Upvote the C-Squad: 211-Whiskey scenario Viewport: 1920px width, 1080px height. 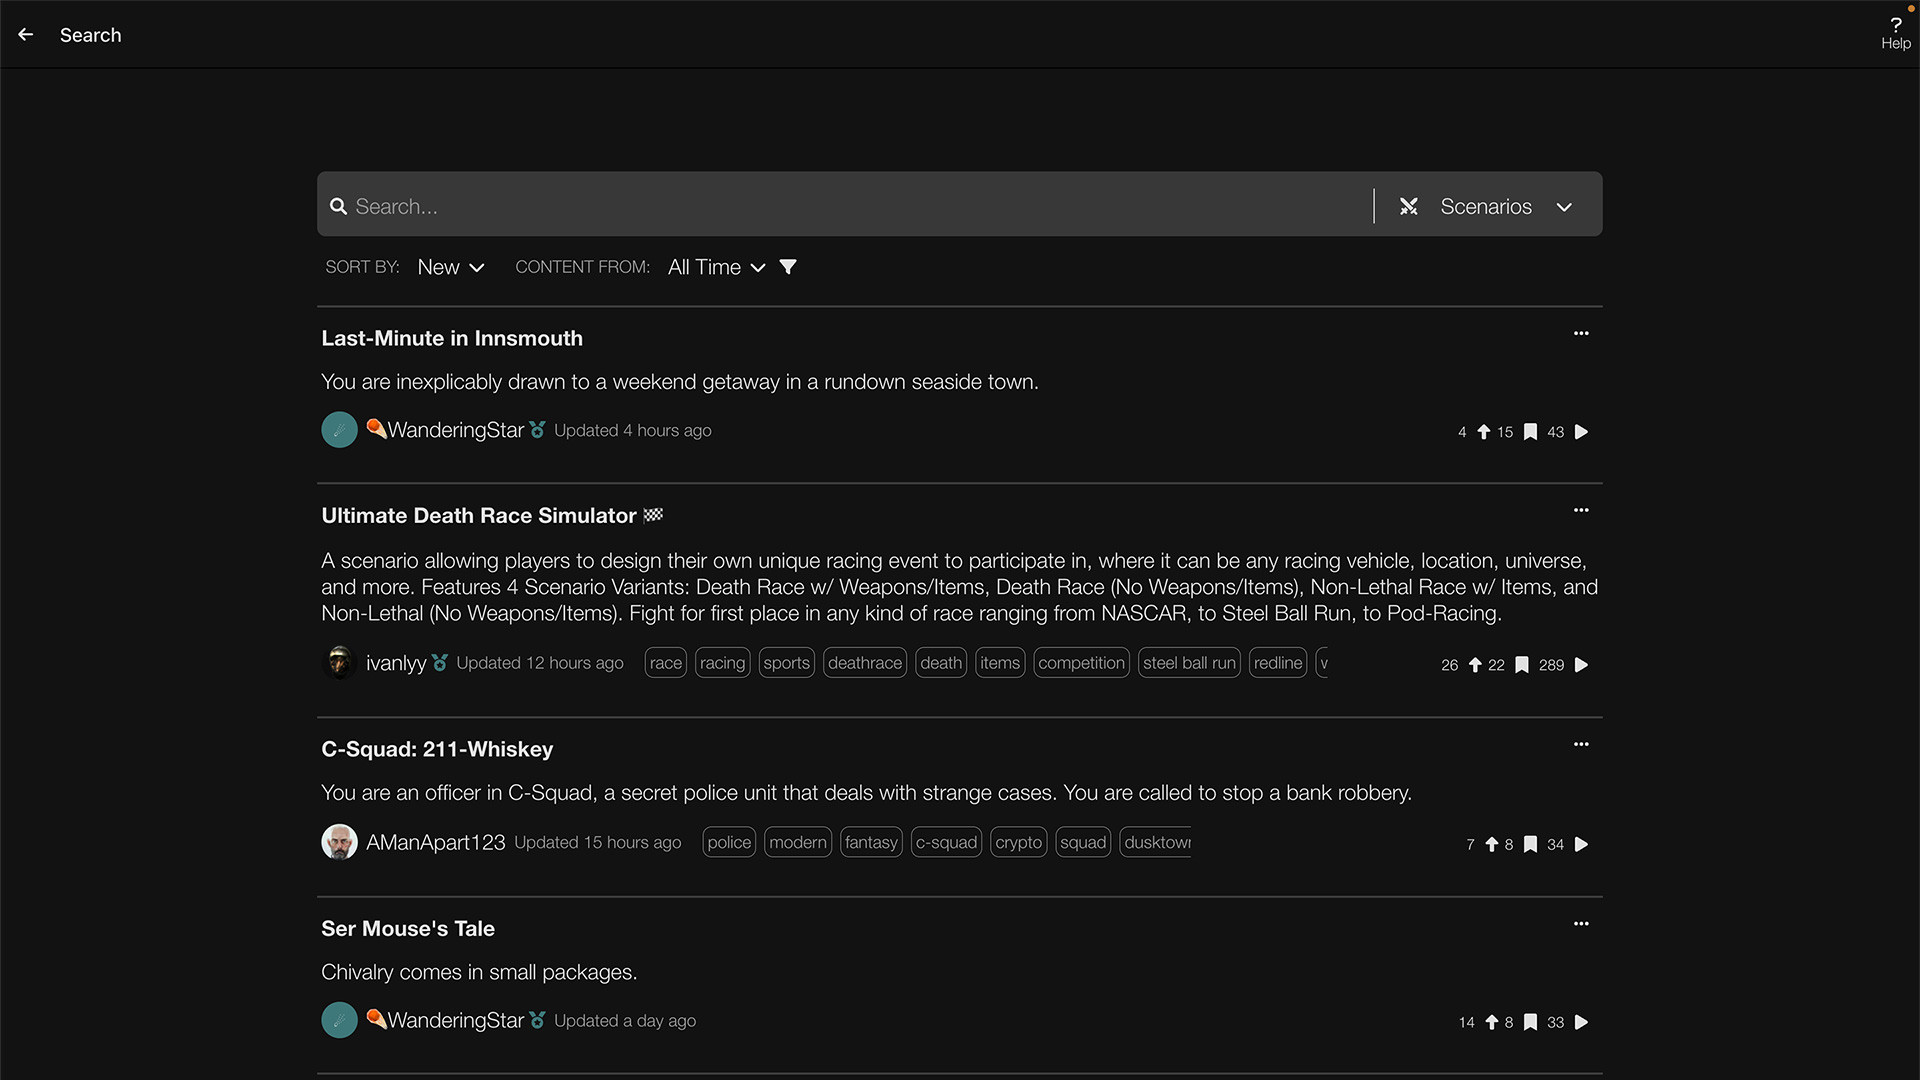pyautogui.click(x=1491, y=844)
